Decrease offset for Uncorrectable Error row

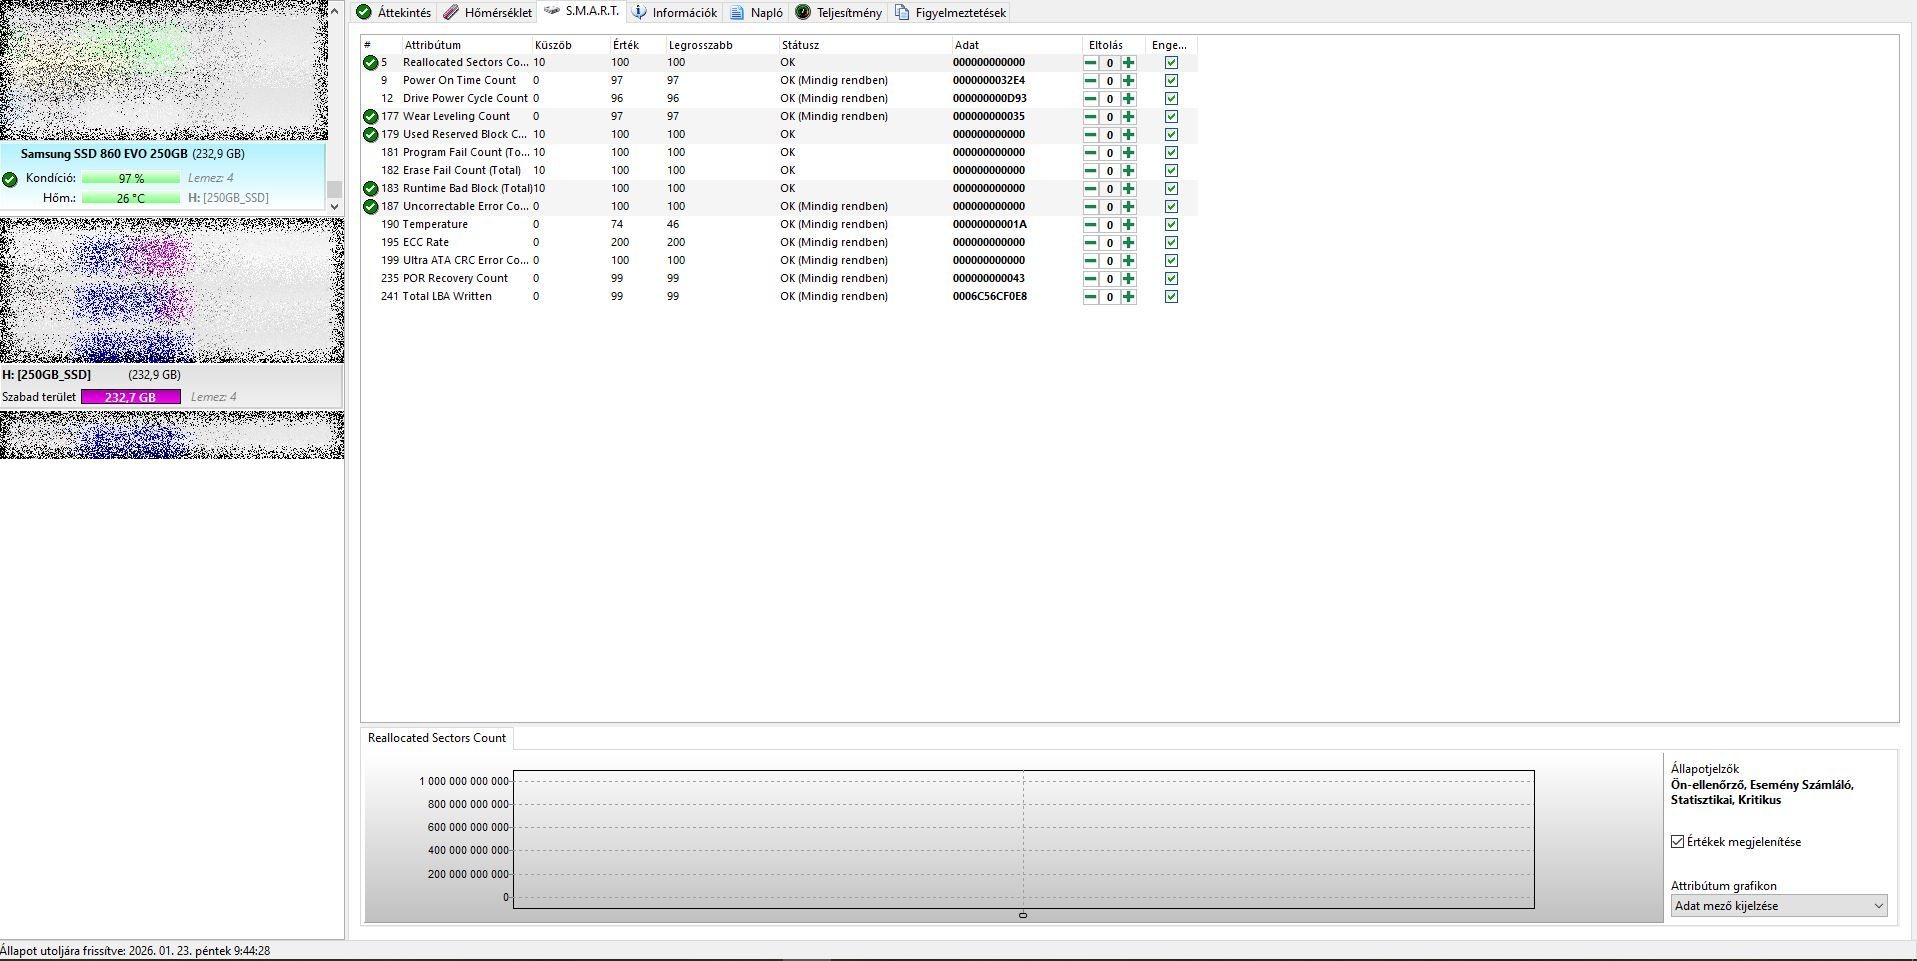tap(1090, 207)
